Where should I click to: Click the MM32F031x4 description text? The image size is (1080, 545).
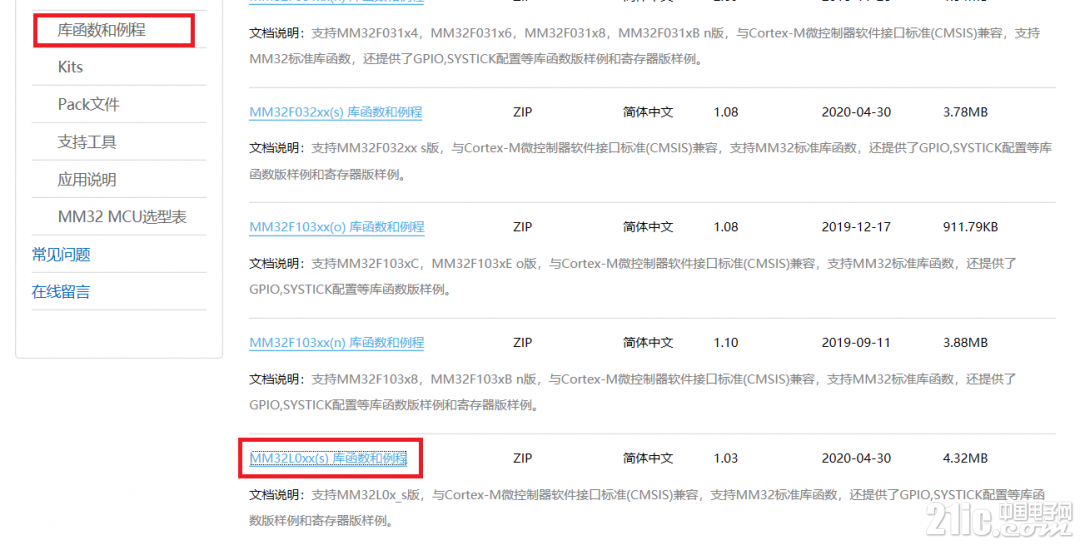pyautogui.click(x=645, y=45)
